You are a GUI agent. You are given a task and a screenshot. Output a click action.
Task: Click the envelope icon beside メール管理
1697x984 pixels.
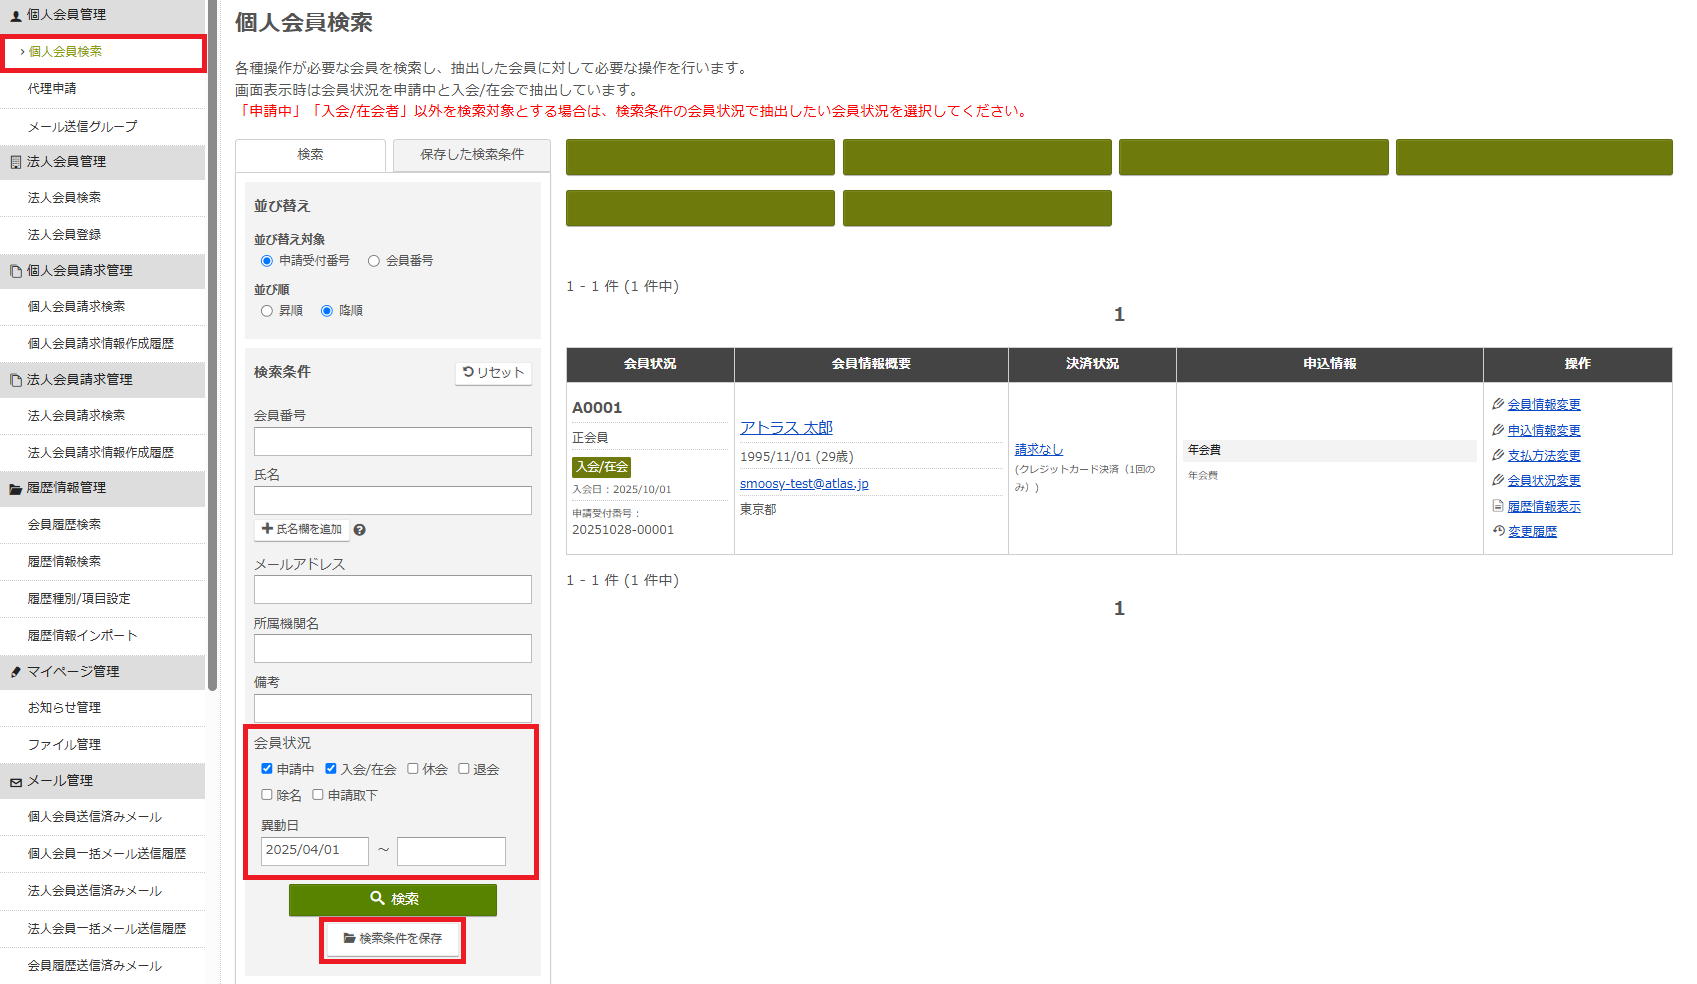click(x=14, y=781)
